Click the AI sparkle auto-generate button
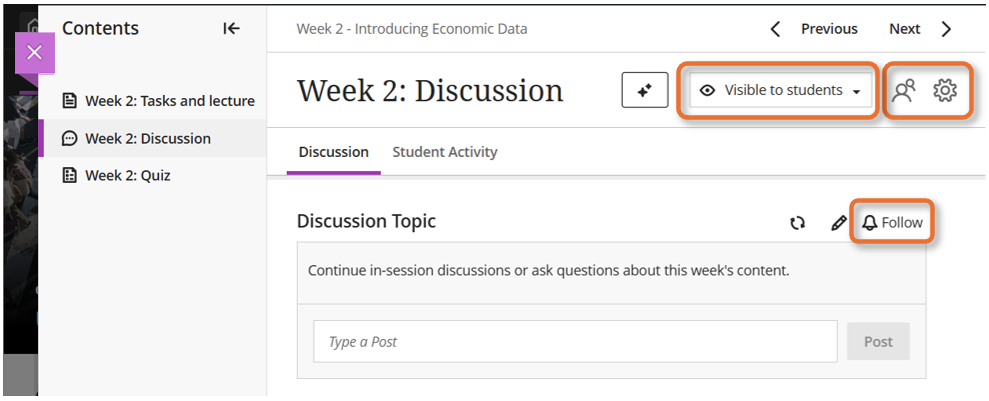 (645, 90)
